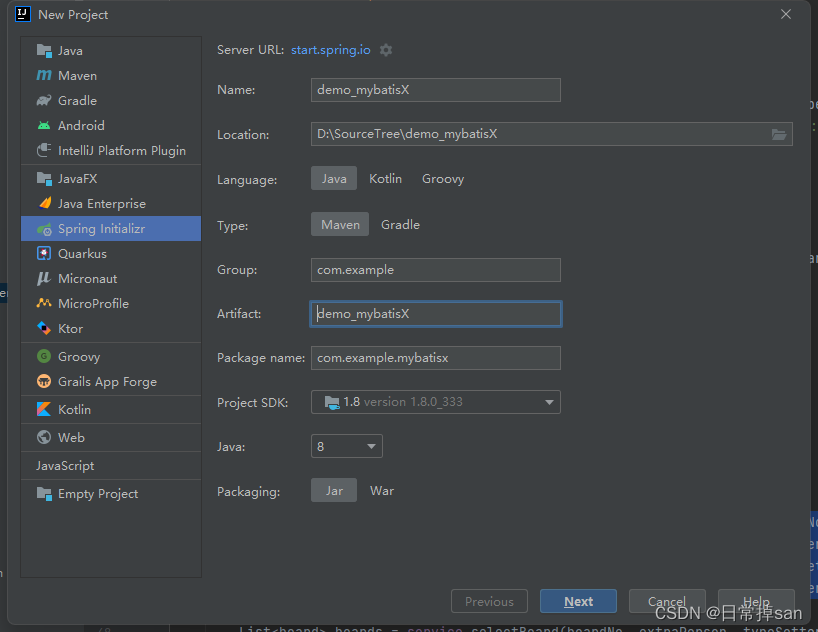Select Kotlin as the language
The image size is (818, 632).
point(386,178)
